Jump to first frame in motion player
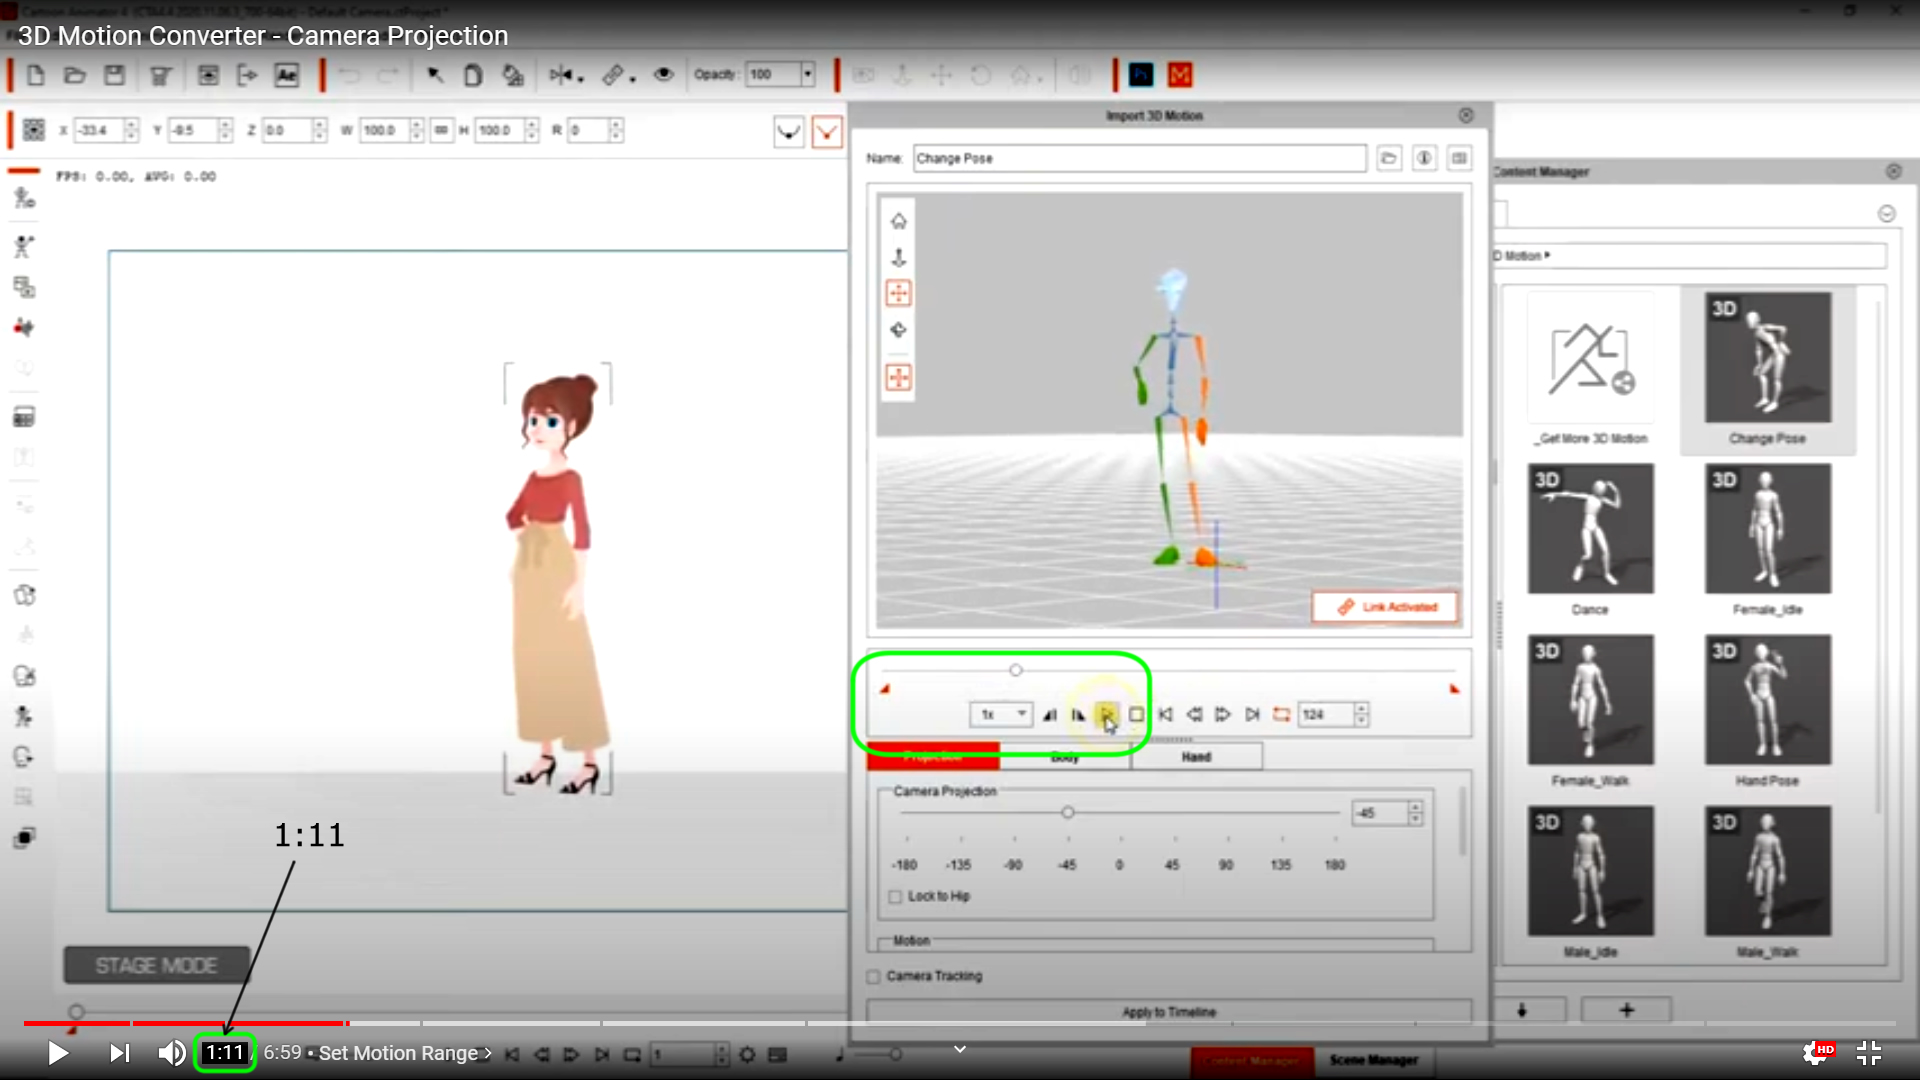Screen dimensions: 1920x1080 point(1165,714)
